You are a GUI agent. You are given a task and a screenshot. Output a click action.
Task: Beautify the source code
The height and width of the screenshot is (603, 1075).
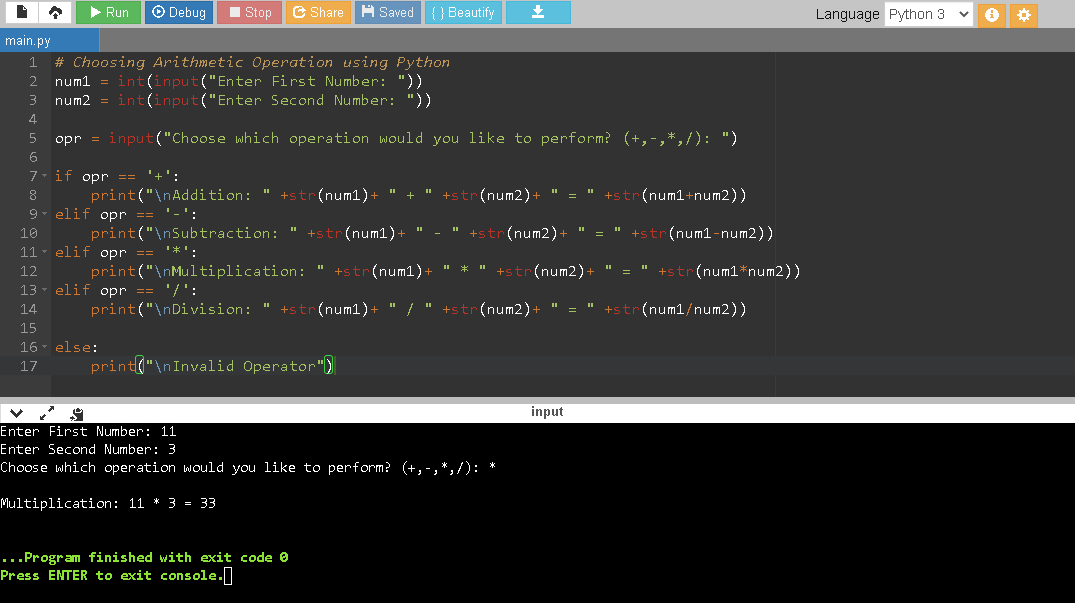pyautogui.click(x=463, y=12)
